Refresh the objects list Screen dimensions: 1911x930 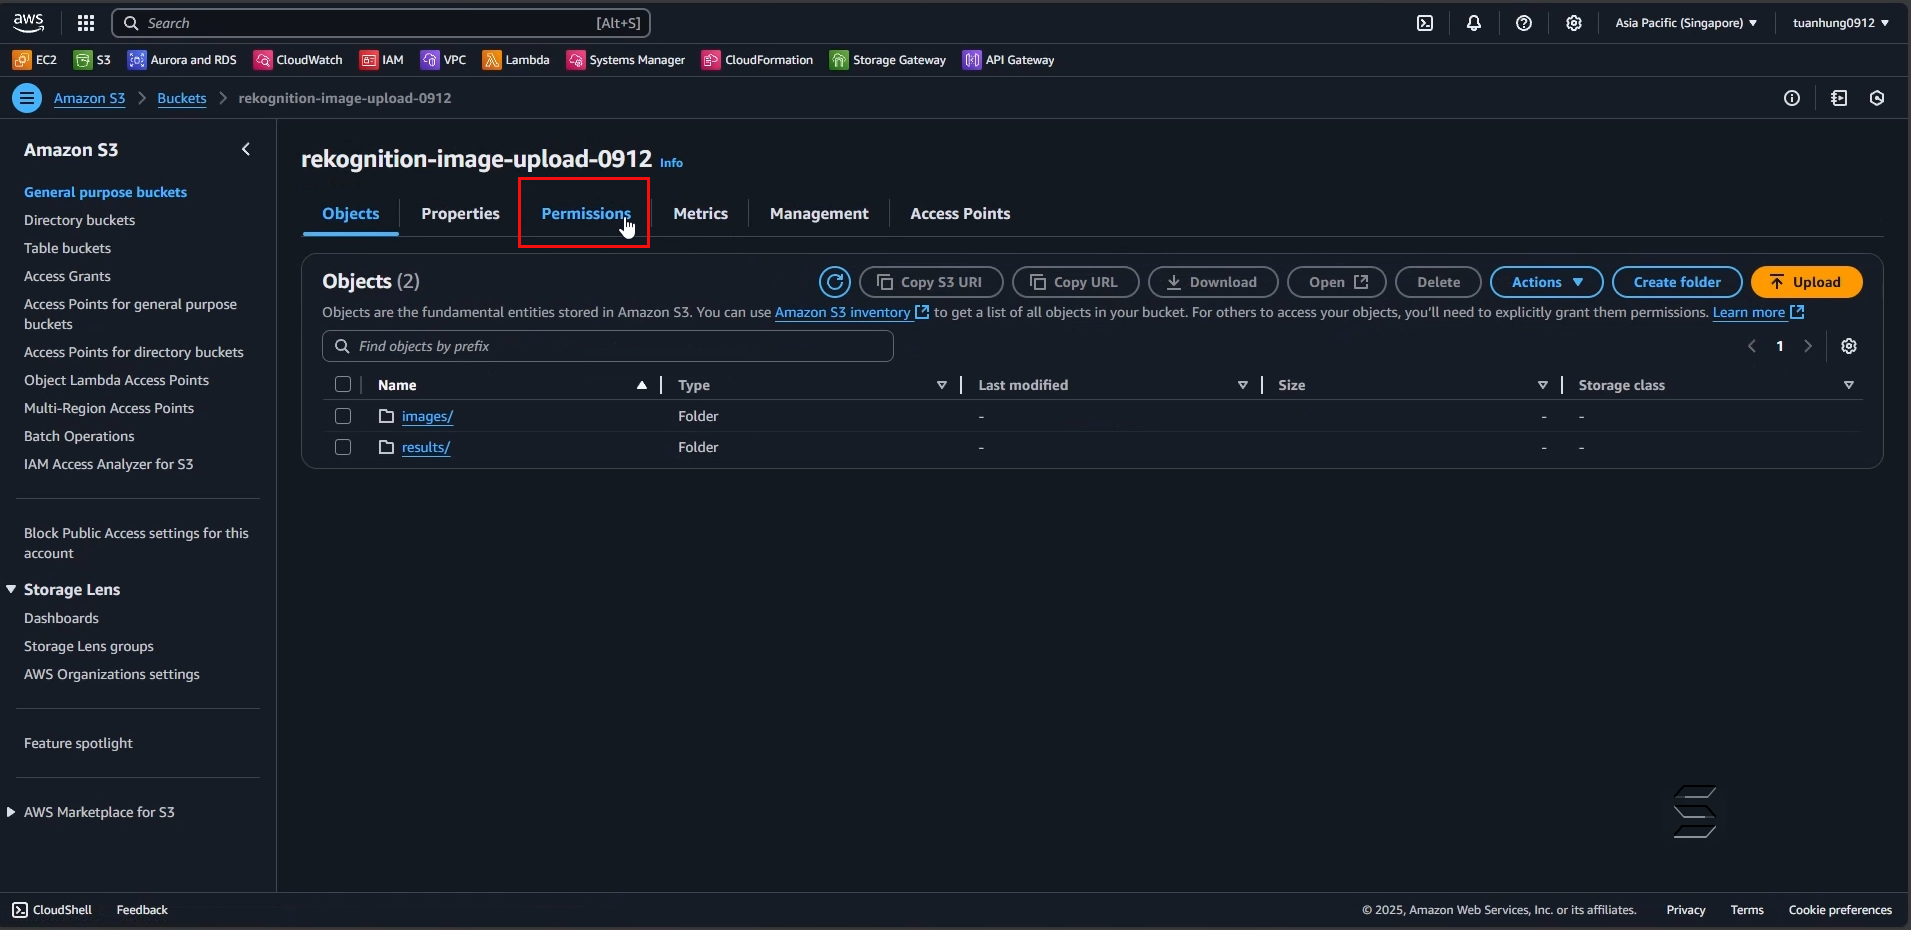[x=835, y=282]
